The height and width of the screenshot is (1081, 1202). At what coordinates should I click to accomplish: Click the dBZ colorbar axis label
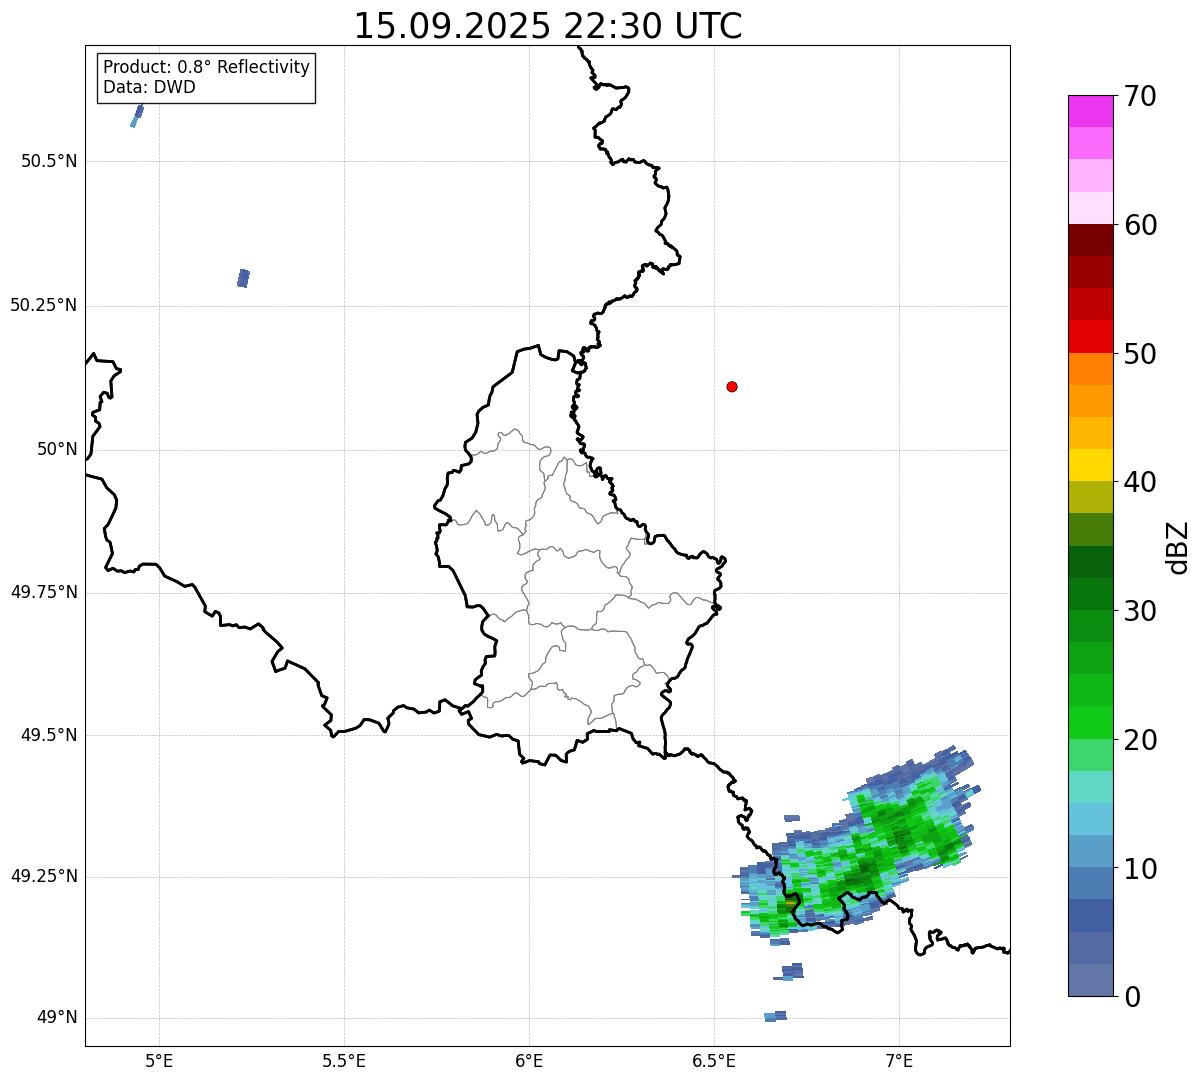(1178, 547)
